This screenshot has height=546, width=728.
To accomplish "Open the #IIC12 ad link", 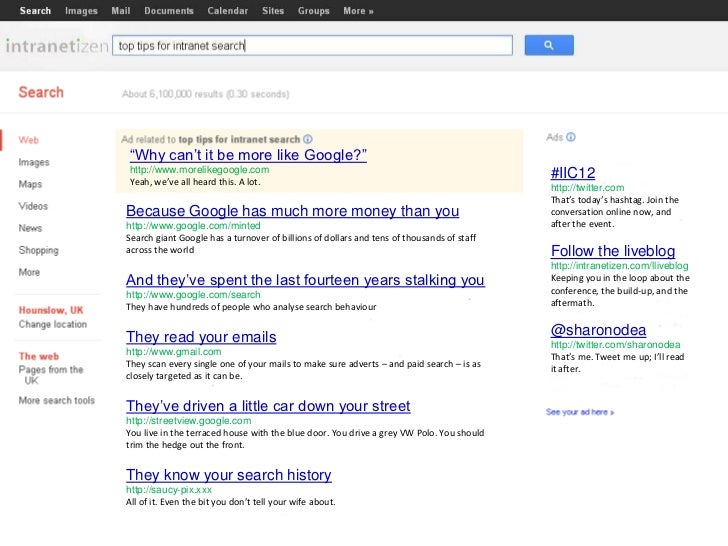I will [x=573, y=173].
